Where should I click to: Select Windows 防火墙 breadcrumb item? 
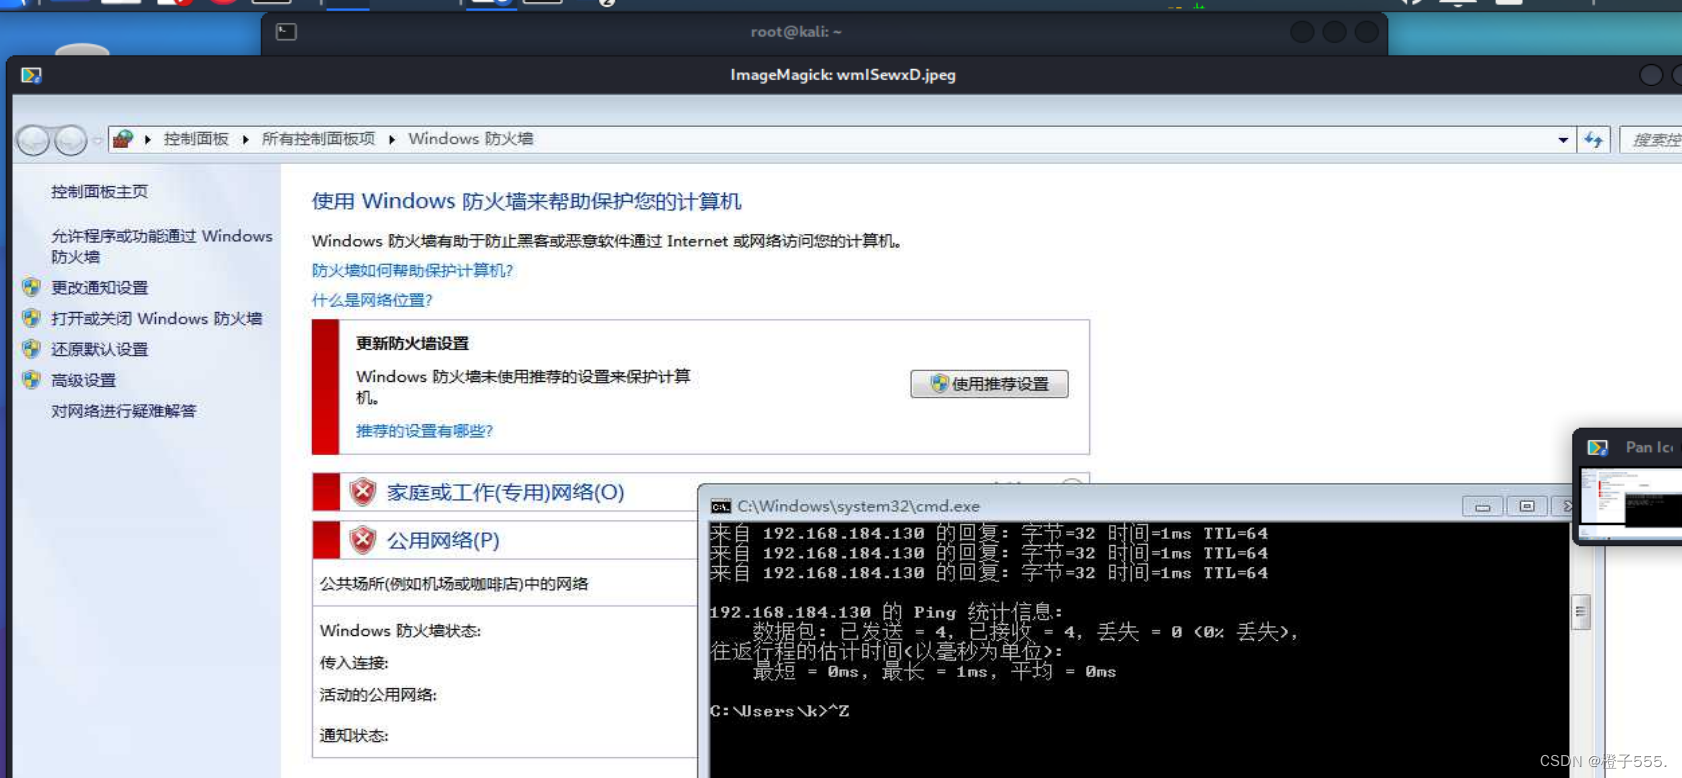pyautogui.click(x=470, y=139)
